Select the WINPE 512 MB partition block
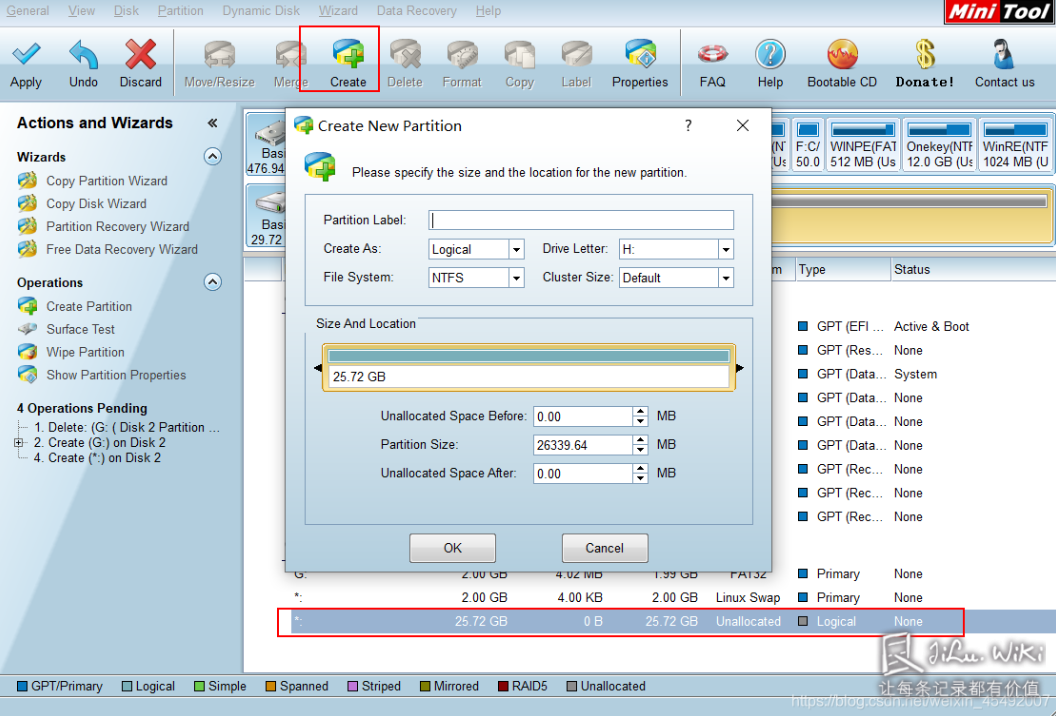The width and height of the screenshot is (1056, 716). 863,145
